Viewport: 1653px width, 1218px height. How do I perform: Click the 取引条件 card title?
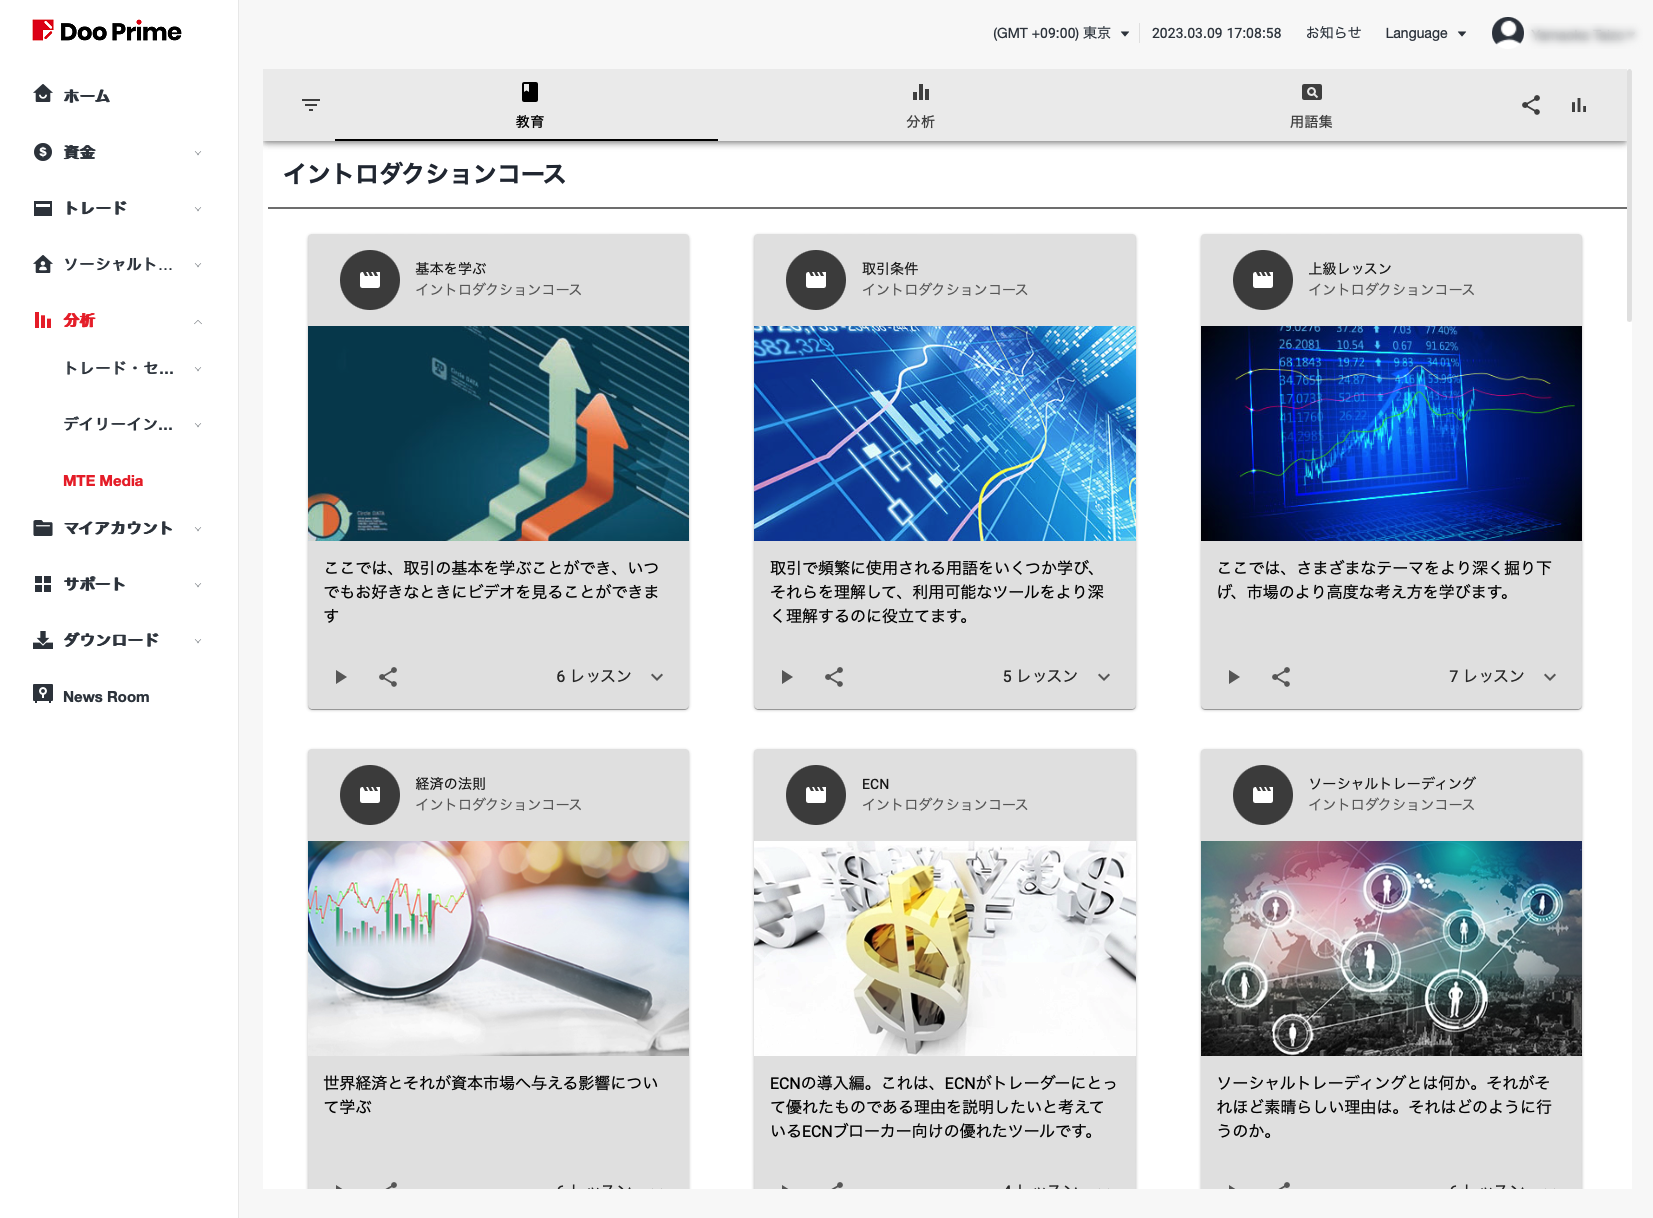[889, 269]
